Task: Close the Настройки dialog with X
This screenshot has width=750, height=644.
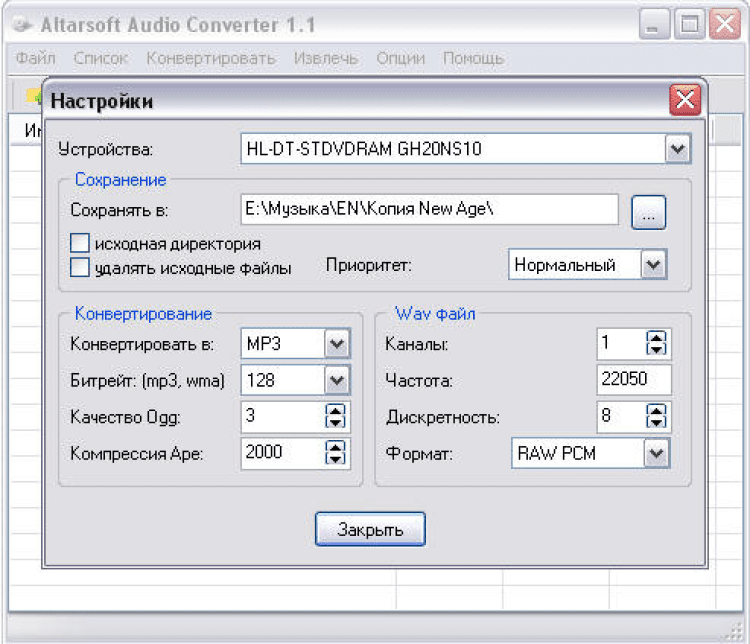Action: click(685, 100)
